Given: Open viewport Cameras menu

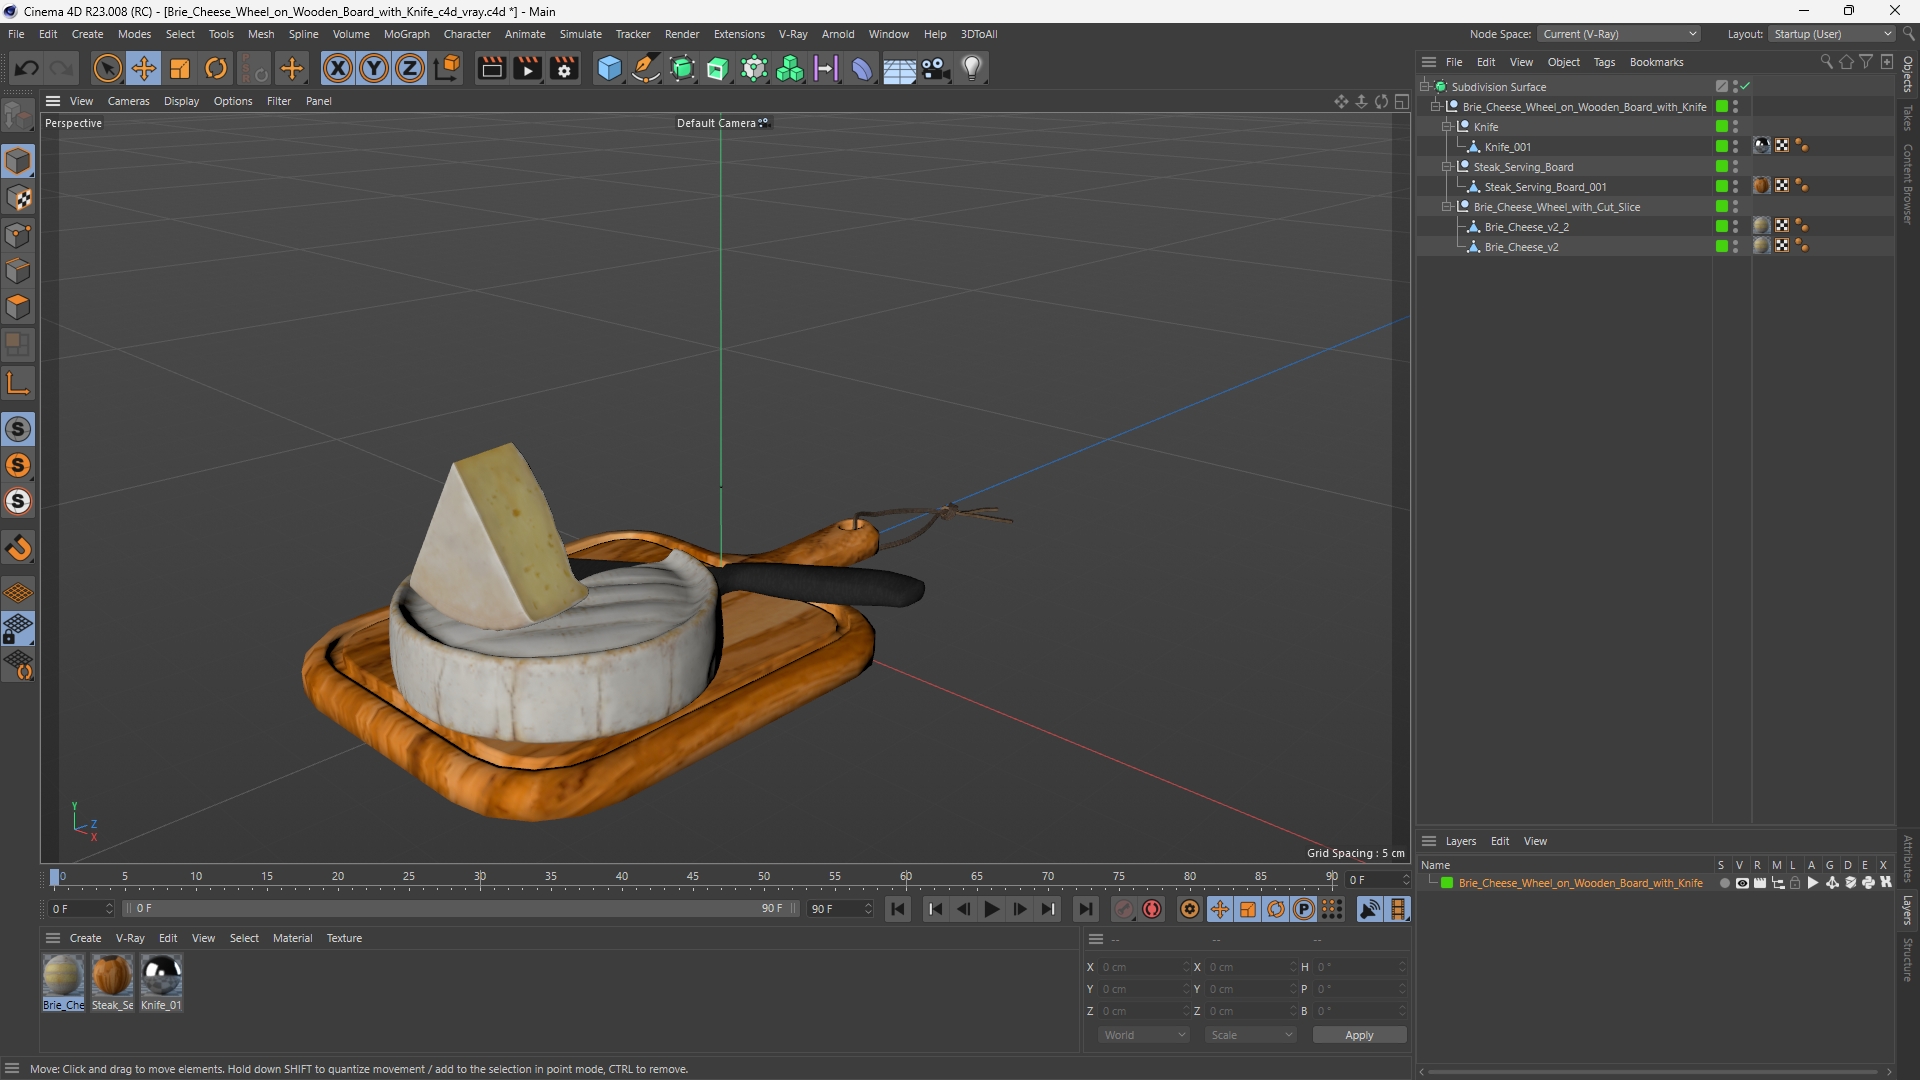Looking at the screenshot, I should pyautogui.click(x=128, y=101).
